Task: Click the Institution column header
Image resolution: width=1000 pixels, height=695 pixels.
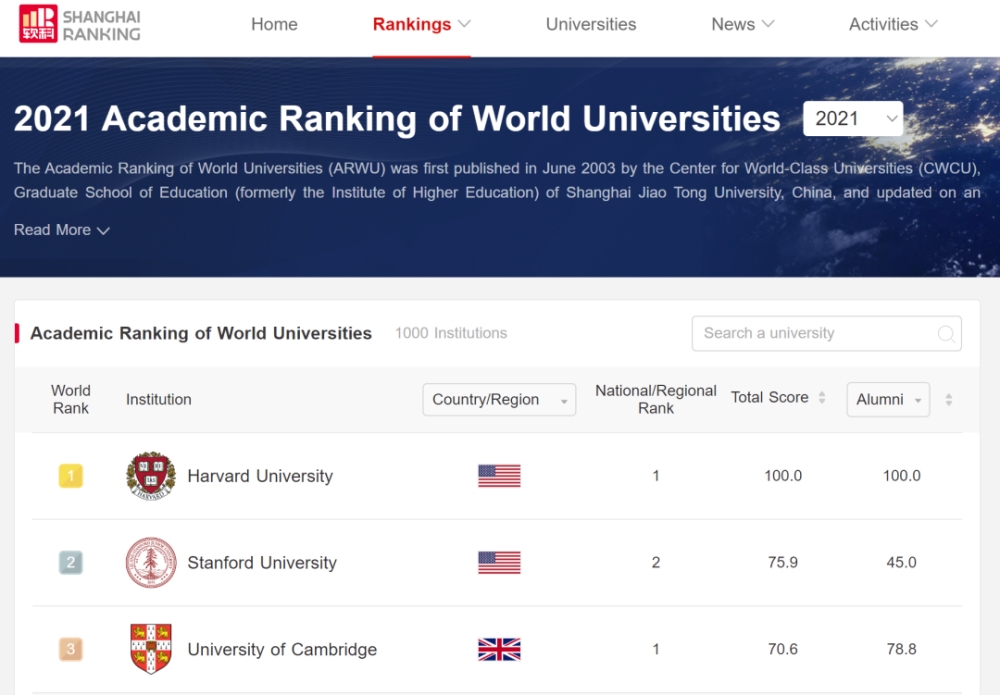Action: pos(159,400)
